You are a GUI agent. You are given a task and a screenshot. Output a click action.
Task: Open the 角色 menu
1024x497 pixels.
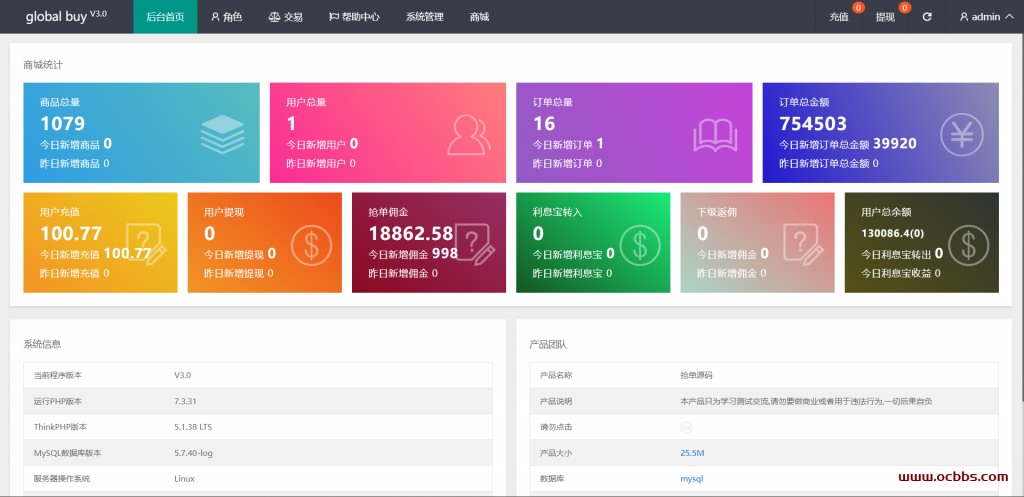coord(227,17)
